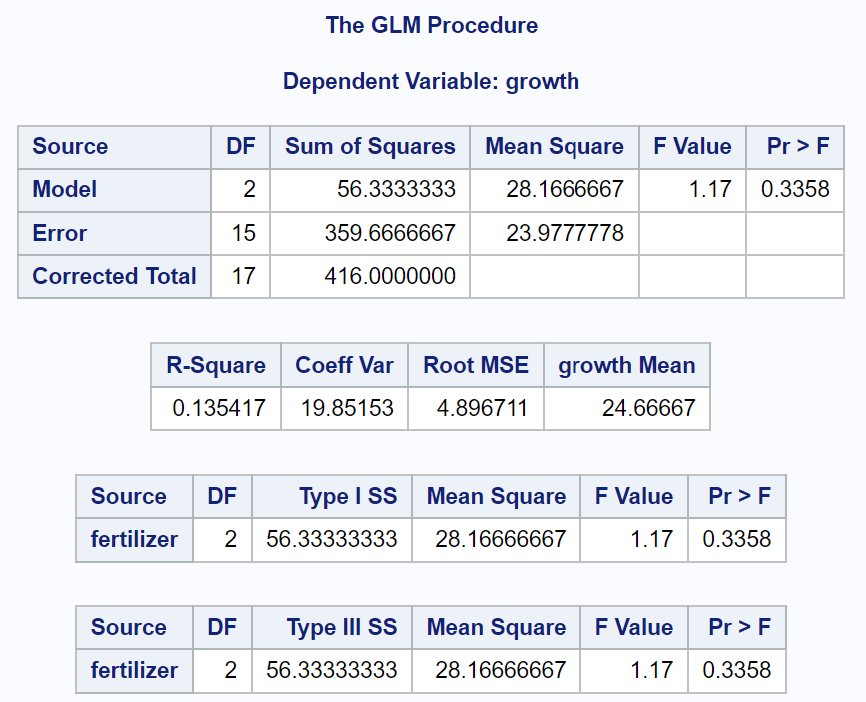Click the Type I SS column header
The height and width of the screenshot is (702, 866).
point(348,496)
